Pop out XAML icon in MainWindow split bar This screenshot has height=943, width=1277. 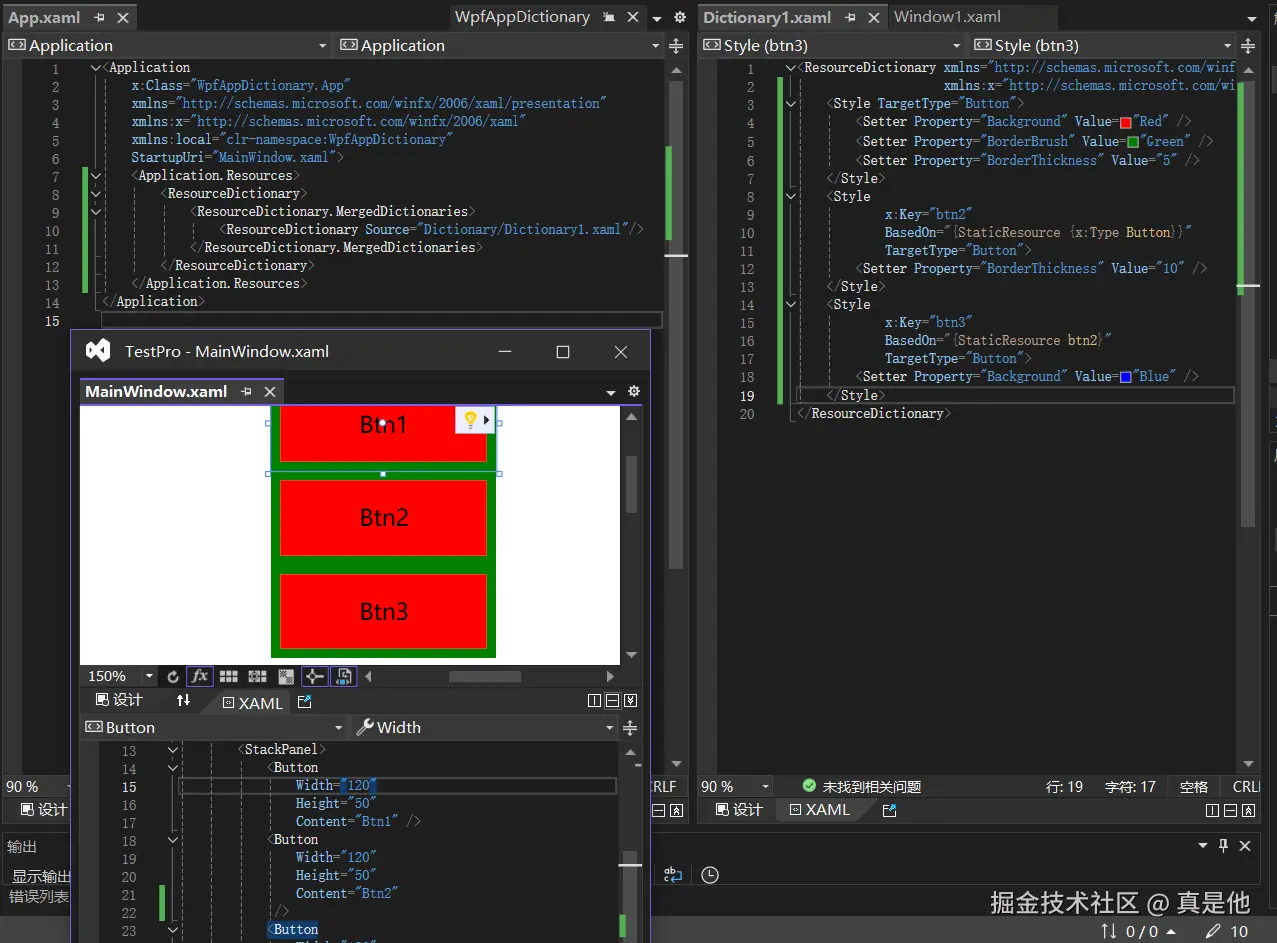[x=305, y=702]
